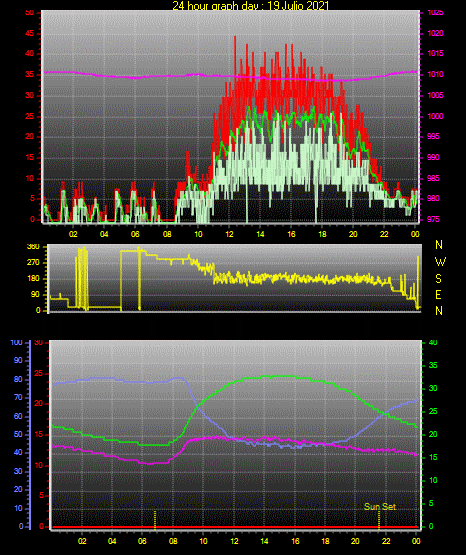Image resolution: width=466 pixels, height=555 pixels.
Task: Click pressure axis value 1020
Action: click(435, 33)
